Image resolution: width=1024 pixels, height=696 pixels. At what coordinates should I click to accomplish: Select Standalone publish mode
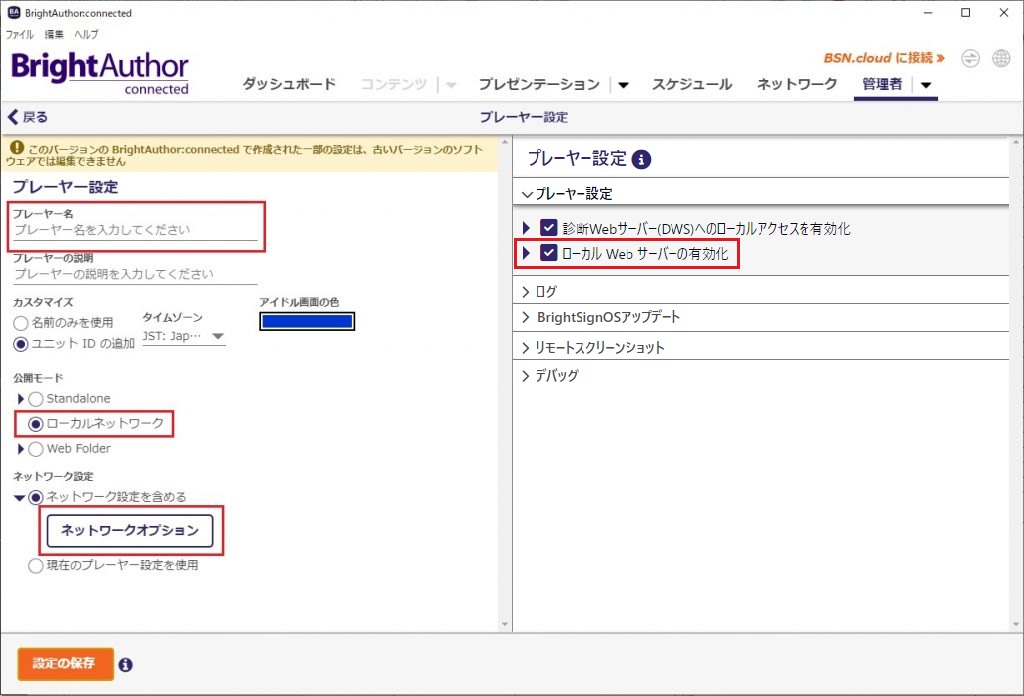pyautogui.click(x=36, y=399)
